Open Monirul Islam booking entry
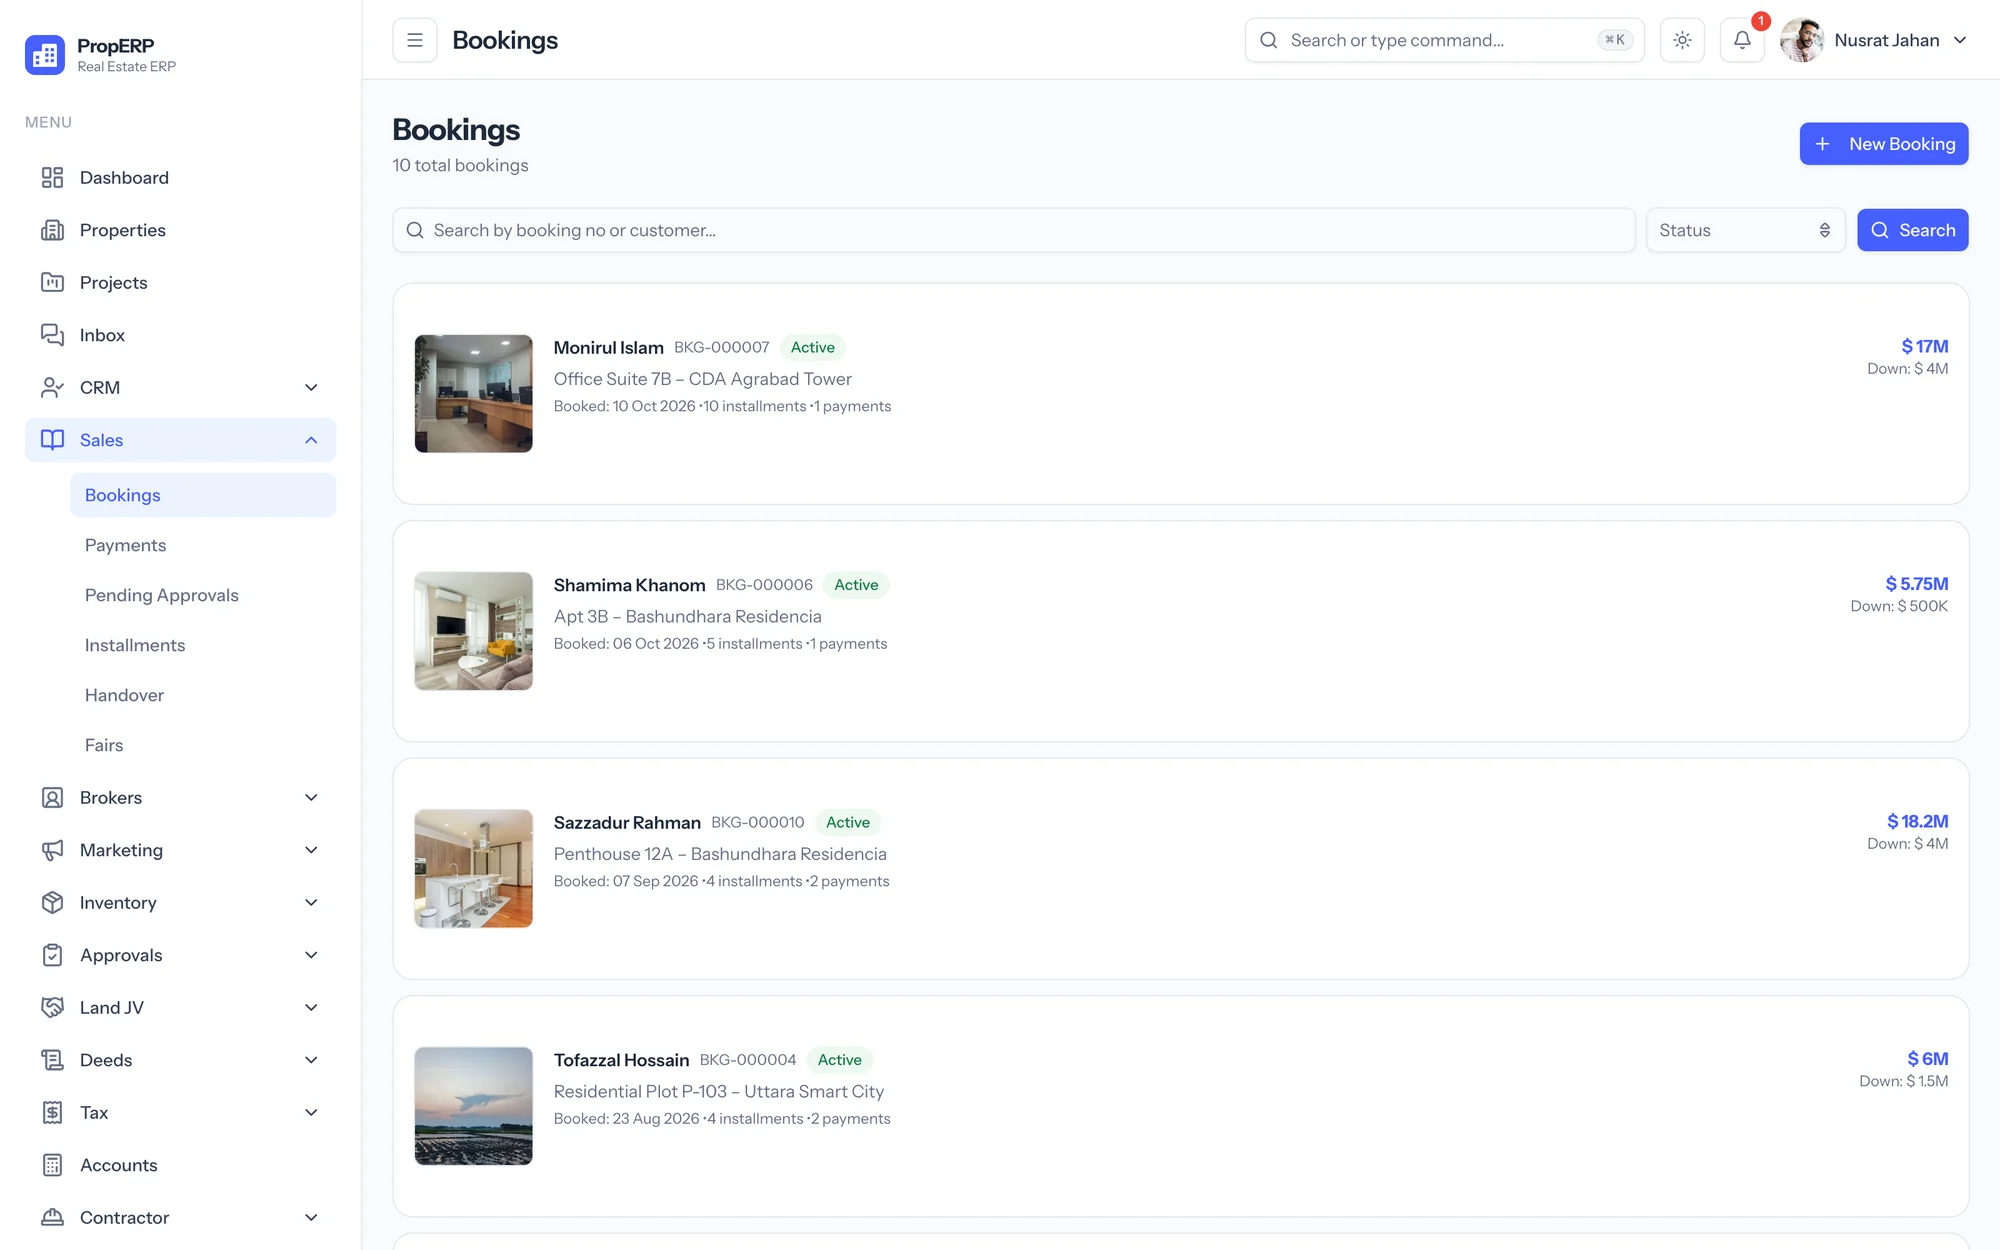The image size is (2000, 1250). pyautogui.click(x=1181, y=394)
